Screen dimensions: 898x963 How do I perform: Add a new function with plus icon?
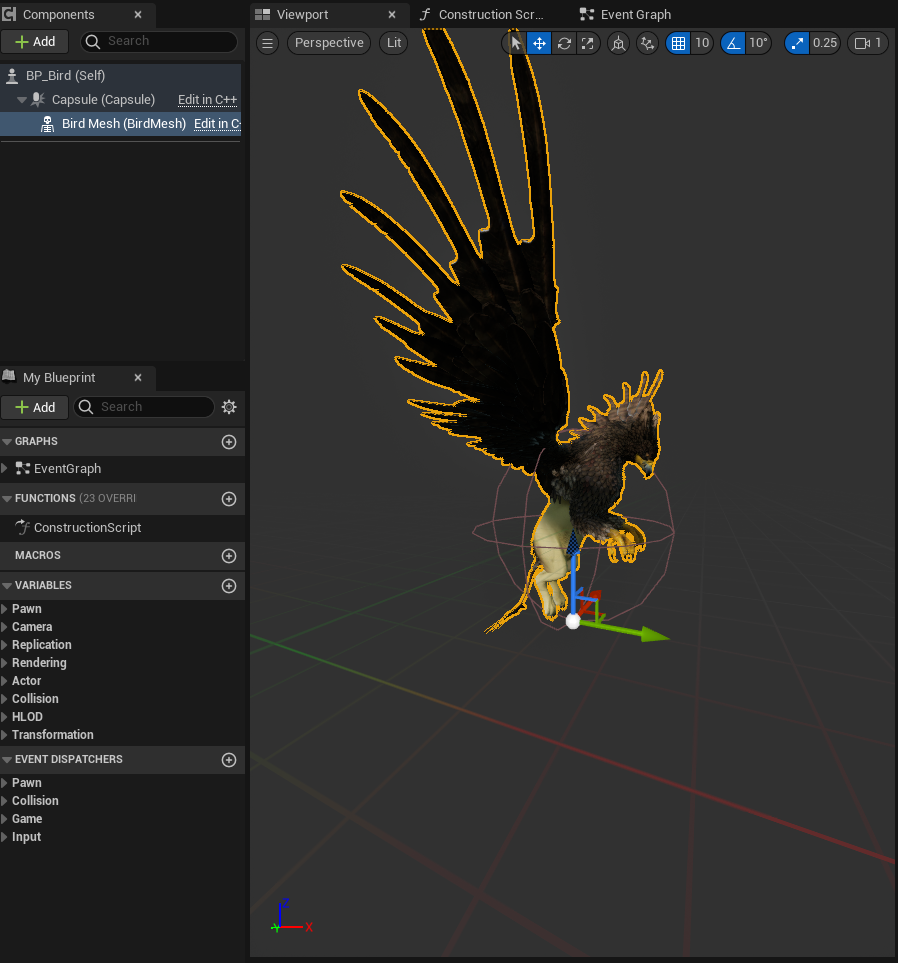[229, 499]
